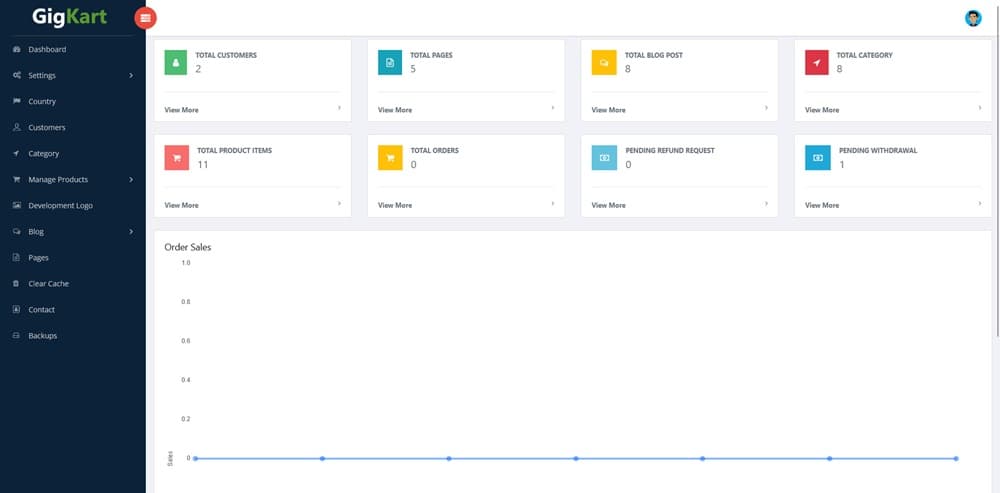Expand the Settings sidebar submenu
Viewport: 1000px width, 493px height.
pyautogui.click(x=72, y=76)
